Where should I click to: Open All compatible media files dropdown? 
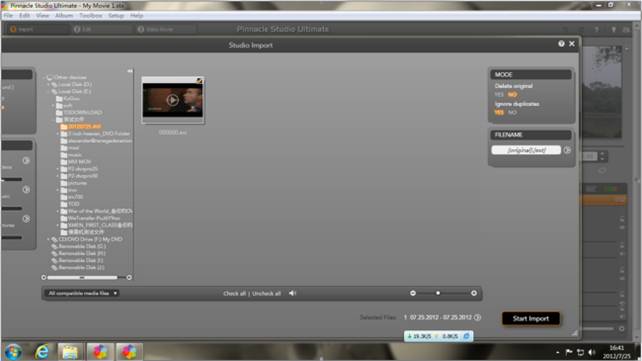[x=82, y=293]
